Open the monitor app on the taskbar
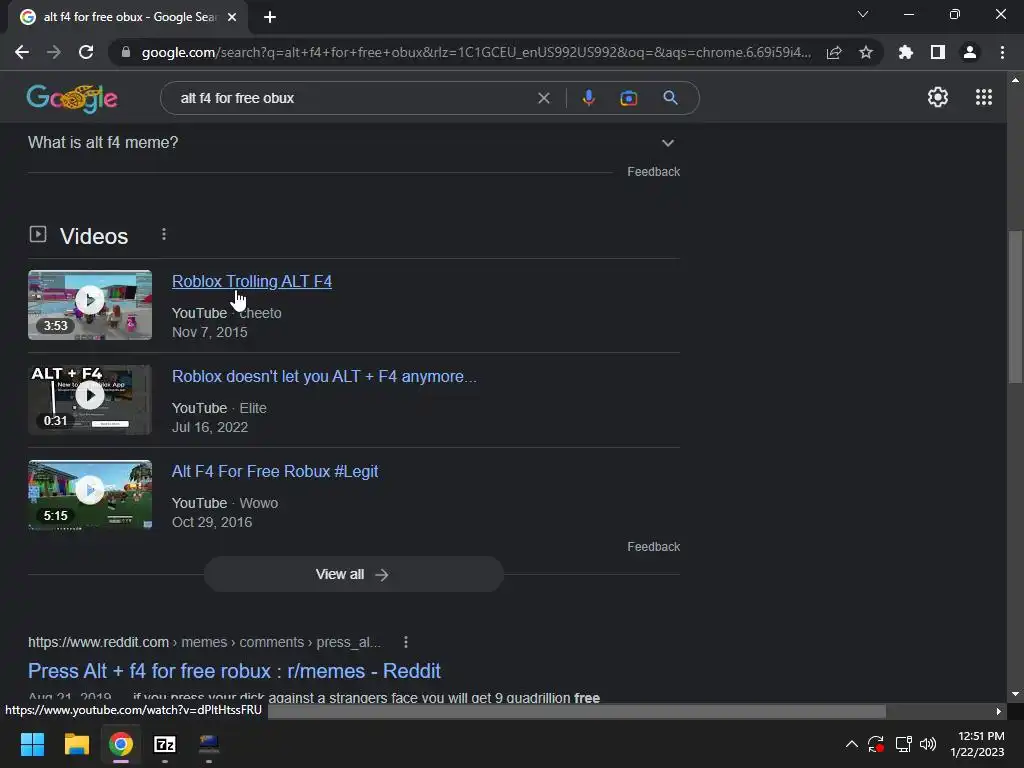 pos(209,744)
